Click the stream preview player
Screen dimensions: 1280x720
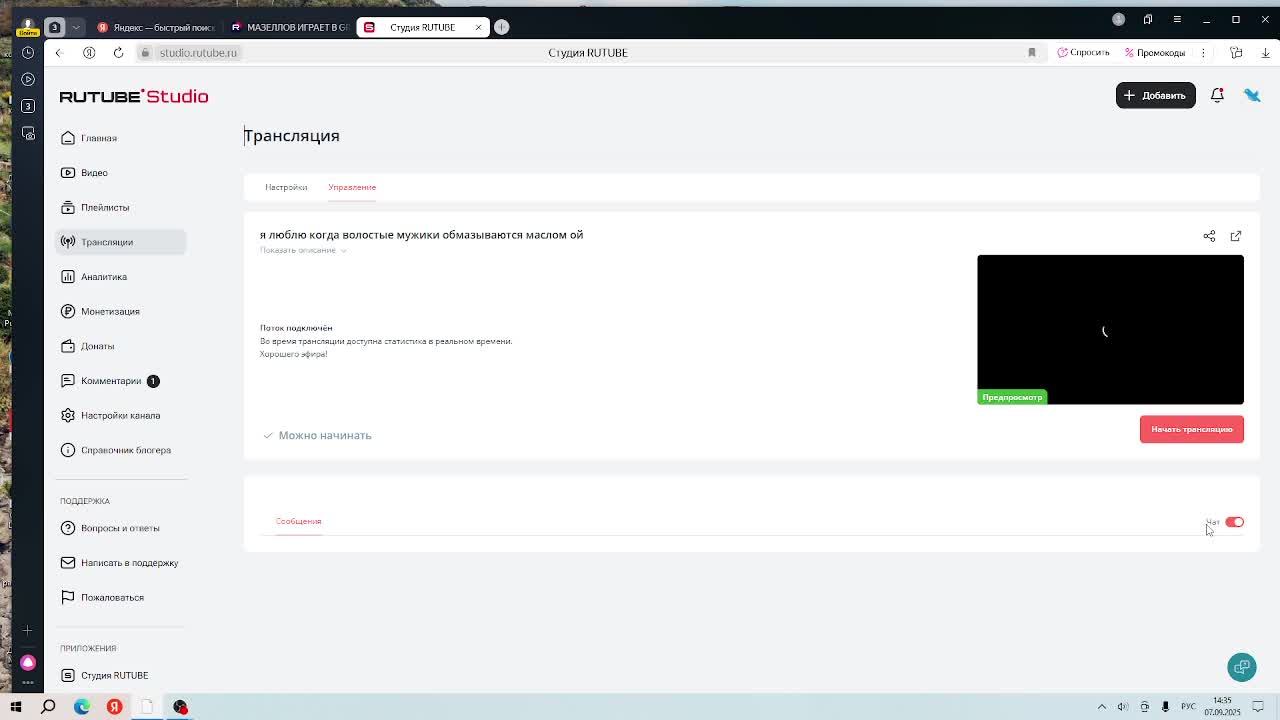pos(1110,330)
